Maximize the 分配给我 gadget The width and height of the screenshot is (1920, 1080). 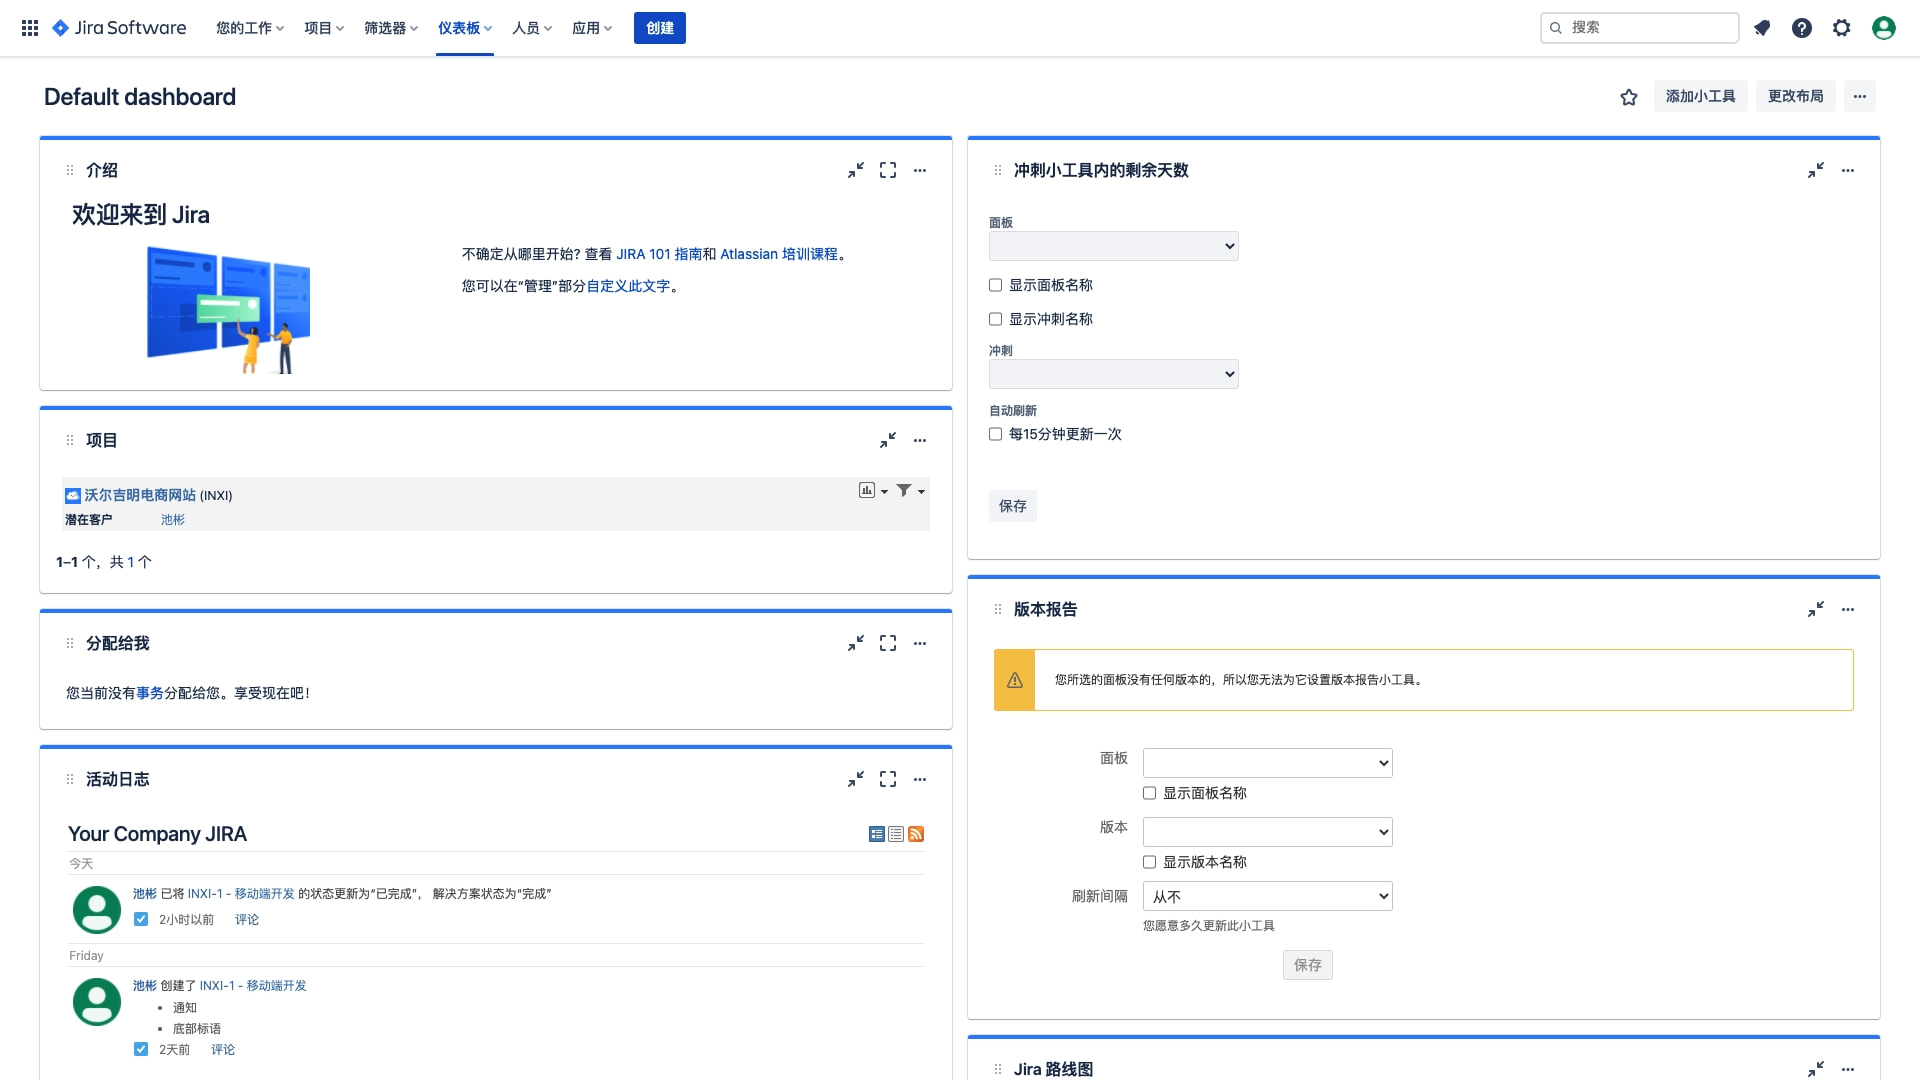[x=888, y=644]
